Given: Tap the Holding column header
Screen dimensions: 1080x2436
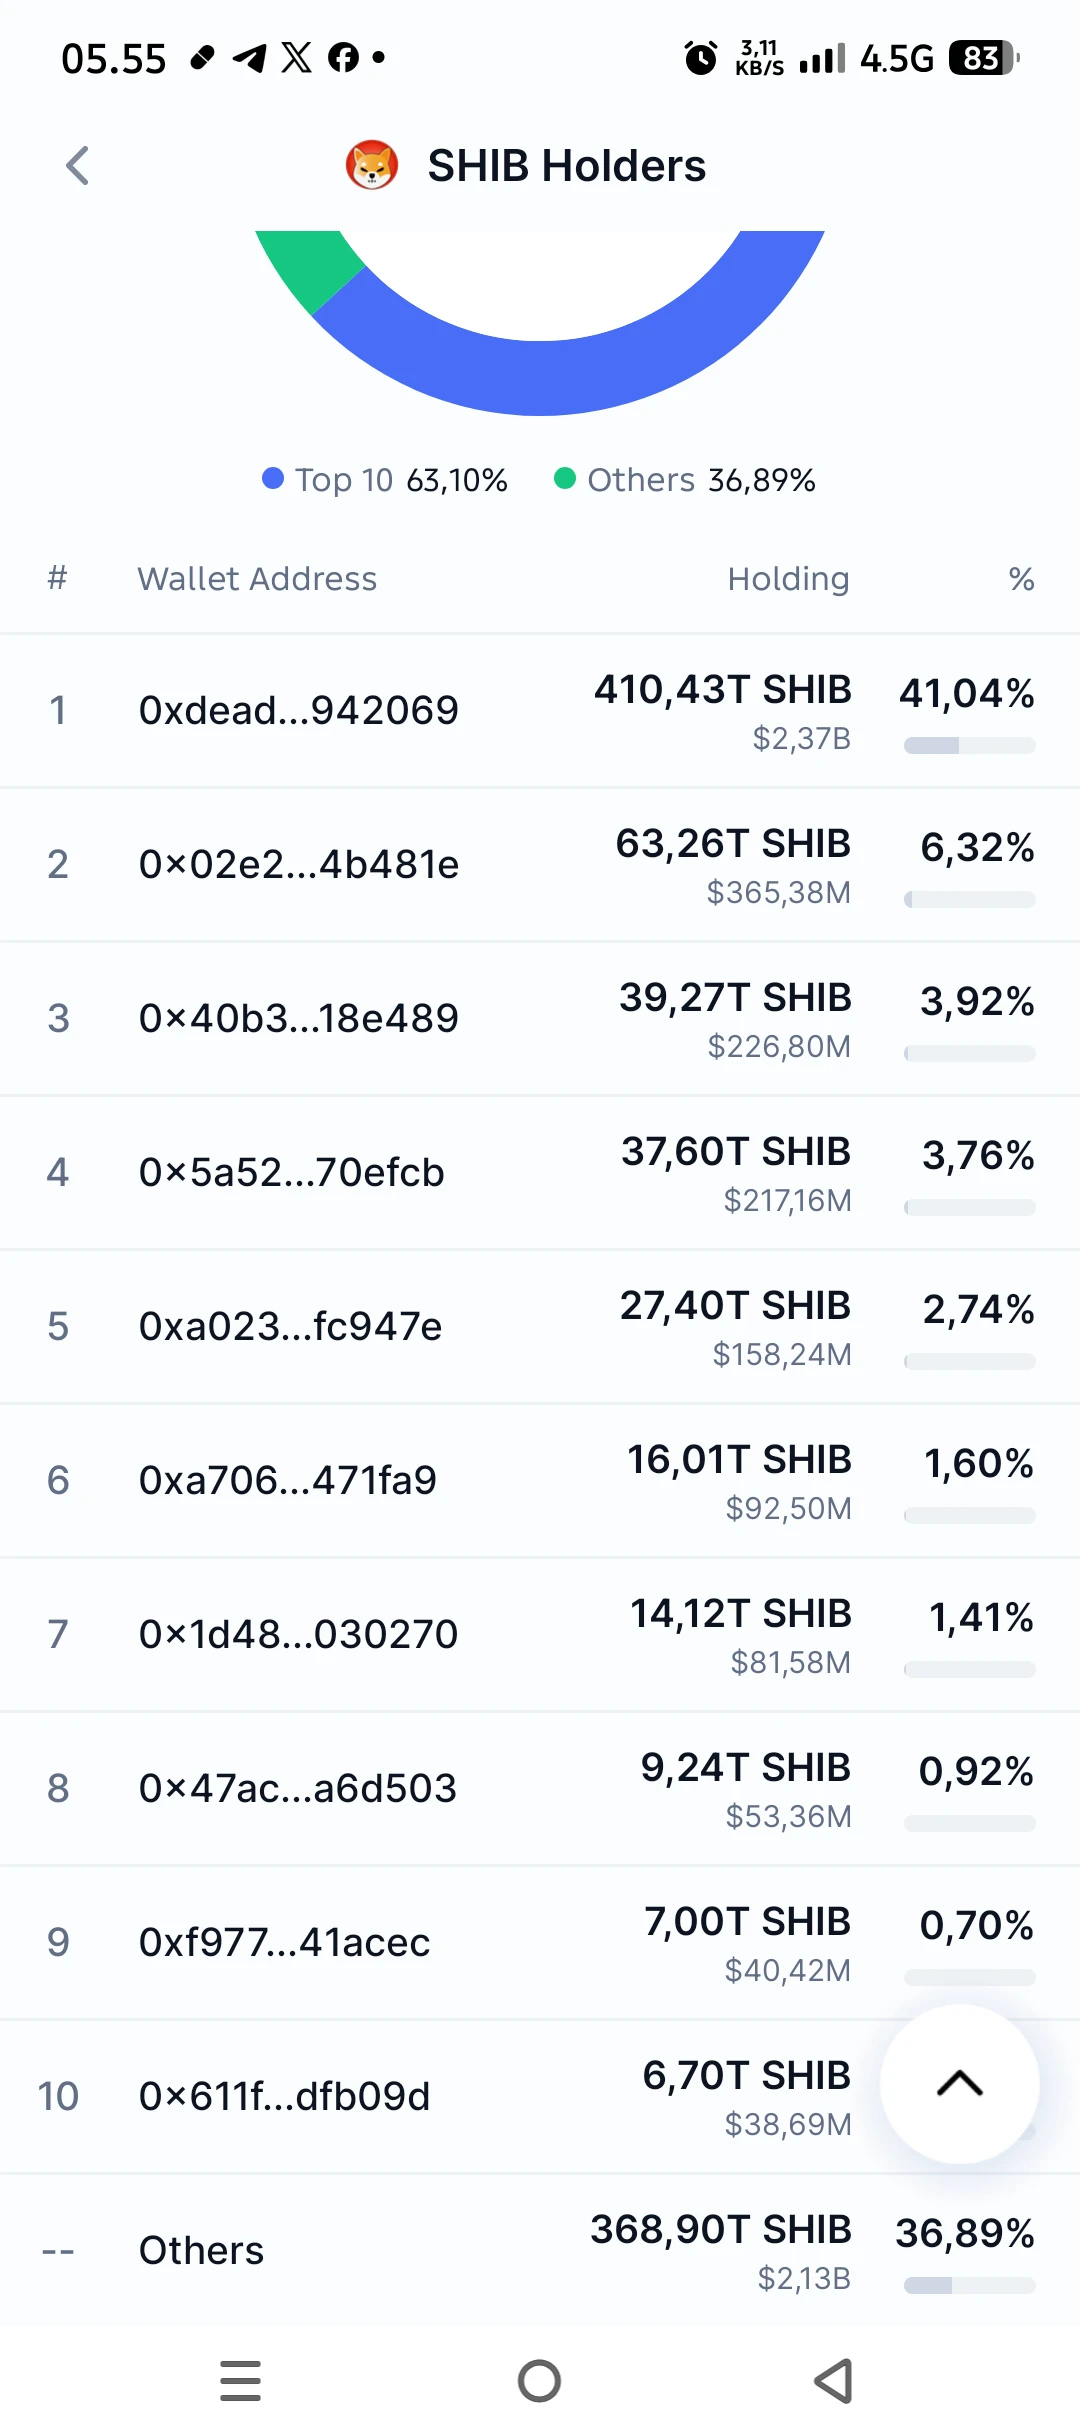Looking at the screenshot, I should 789,579.
